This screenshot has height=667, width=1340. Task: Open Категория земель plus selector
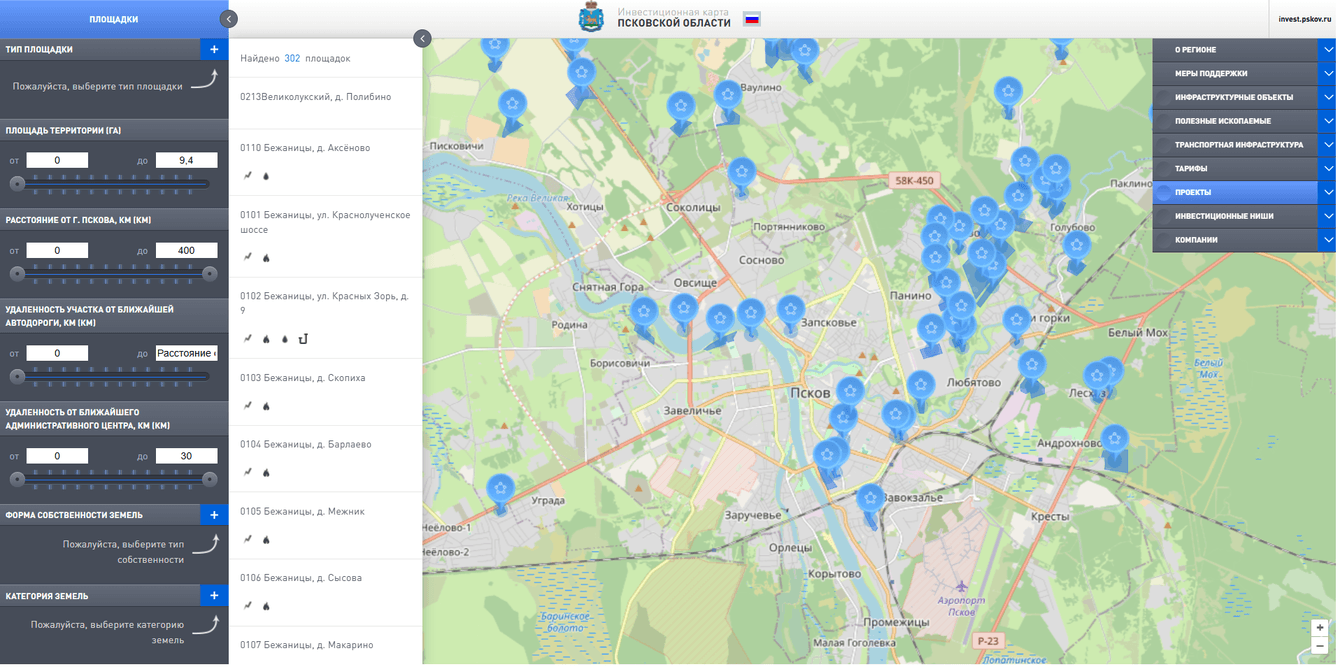tap(214, 596)
